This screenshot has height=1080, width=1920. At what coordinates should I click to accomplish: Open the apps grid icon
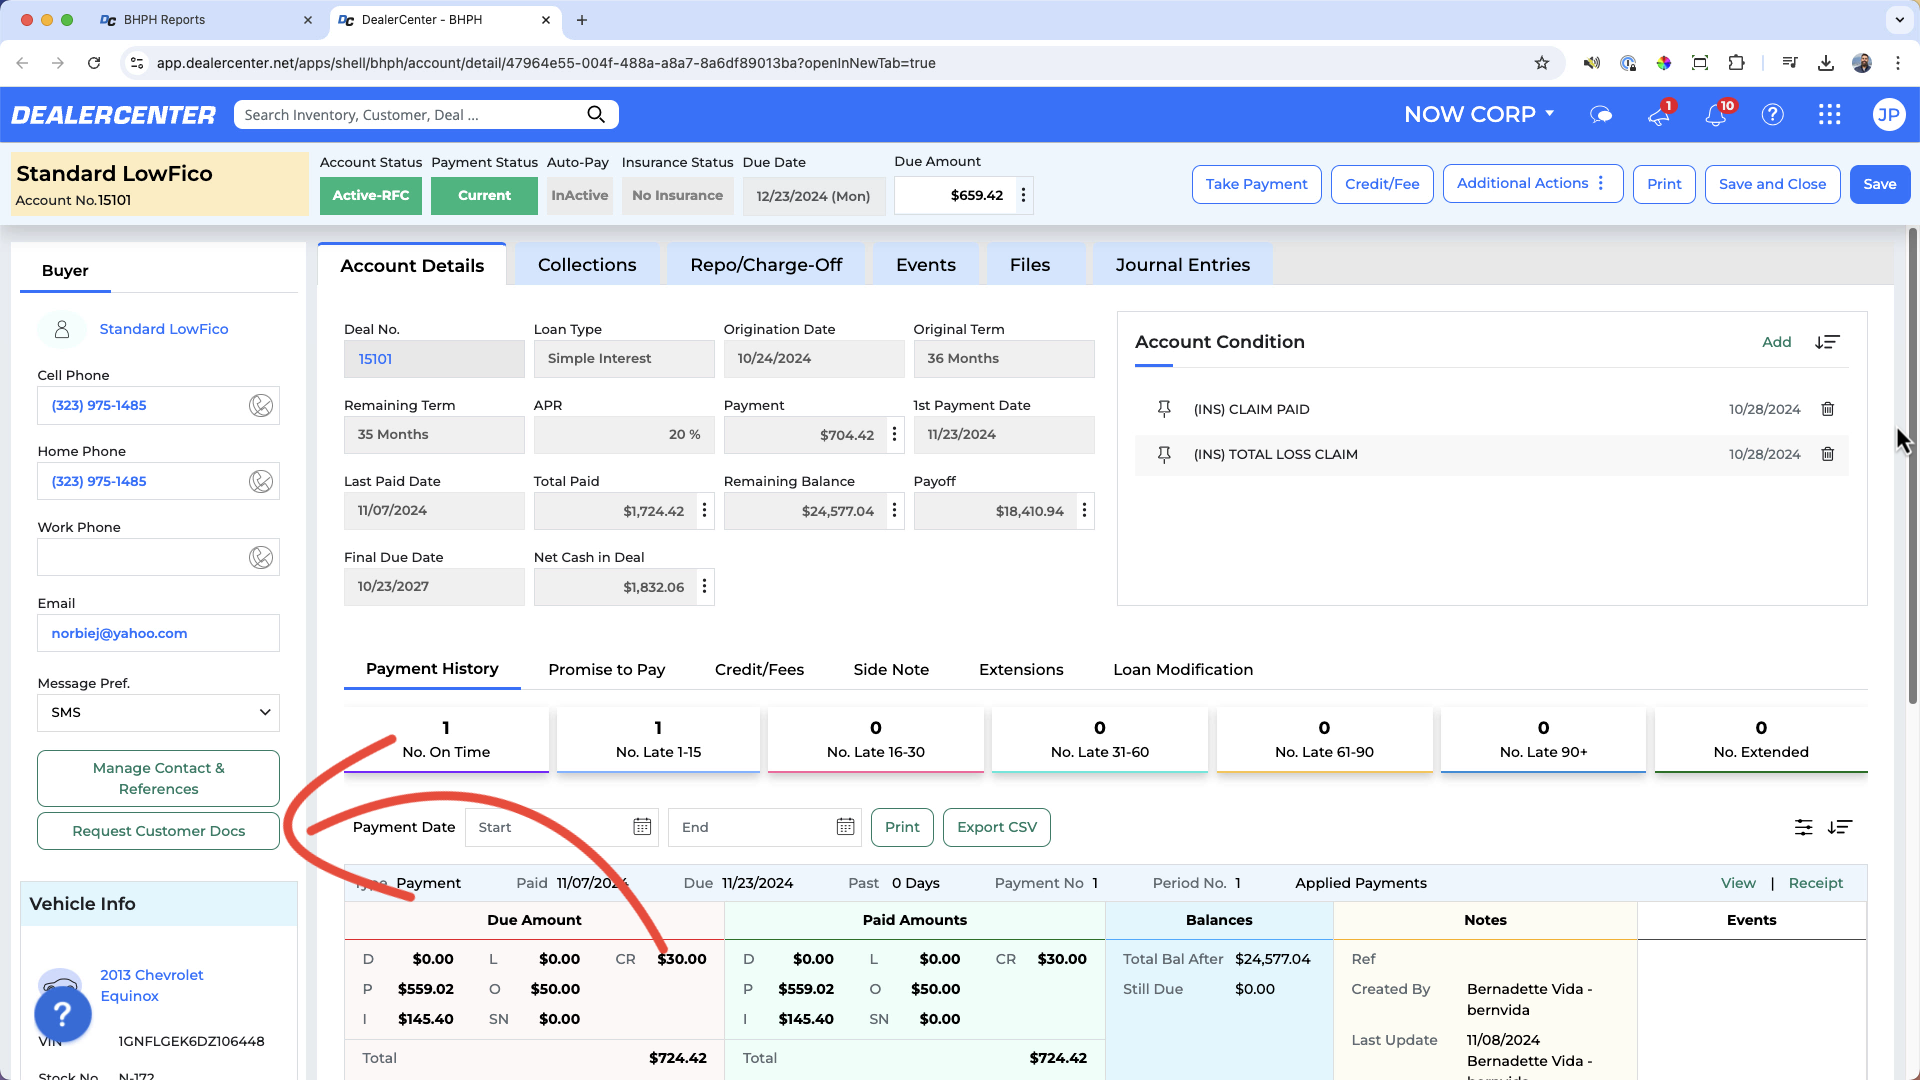tap(1830, 115)
